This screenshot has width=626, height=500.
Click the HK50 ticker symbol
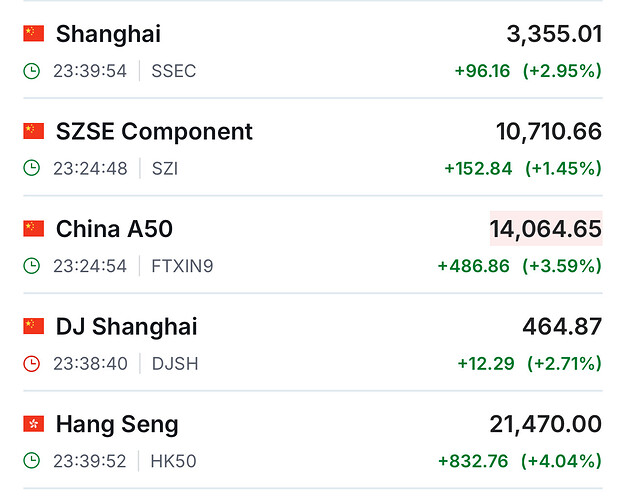tap(175, 461)
